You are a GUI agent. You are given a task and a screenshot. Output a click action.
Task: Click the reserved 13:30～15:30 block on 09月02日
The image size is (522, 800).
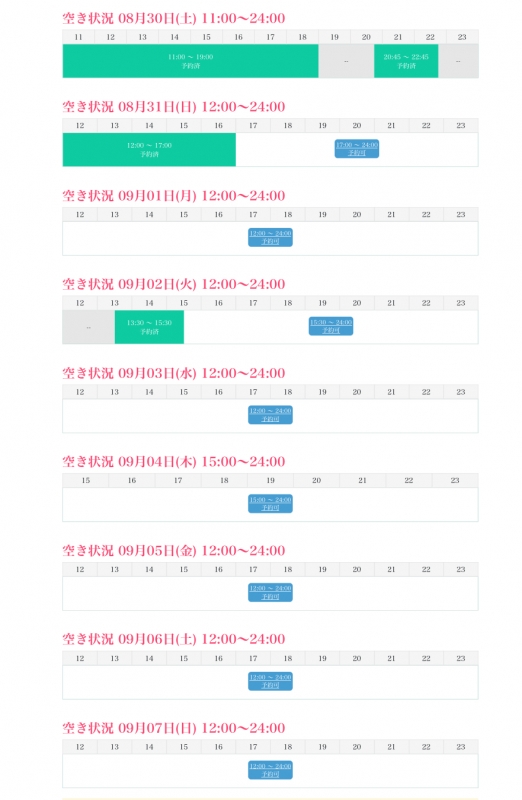pos(149,327)
